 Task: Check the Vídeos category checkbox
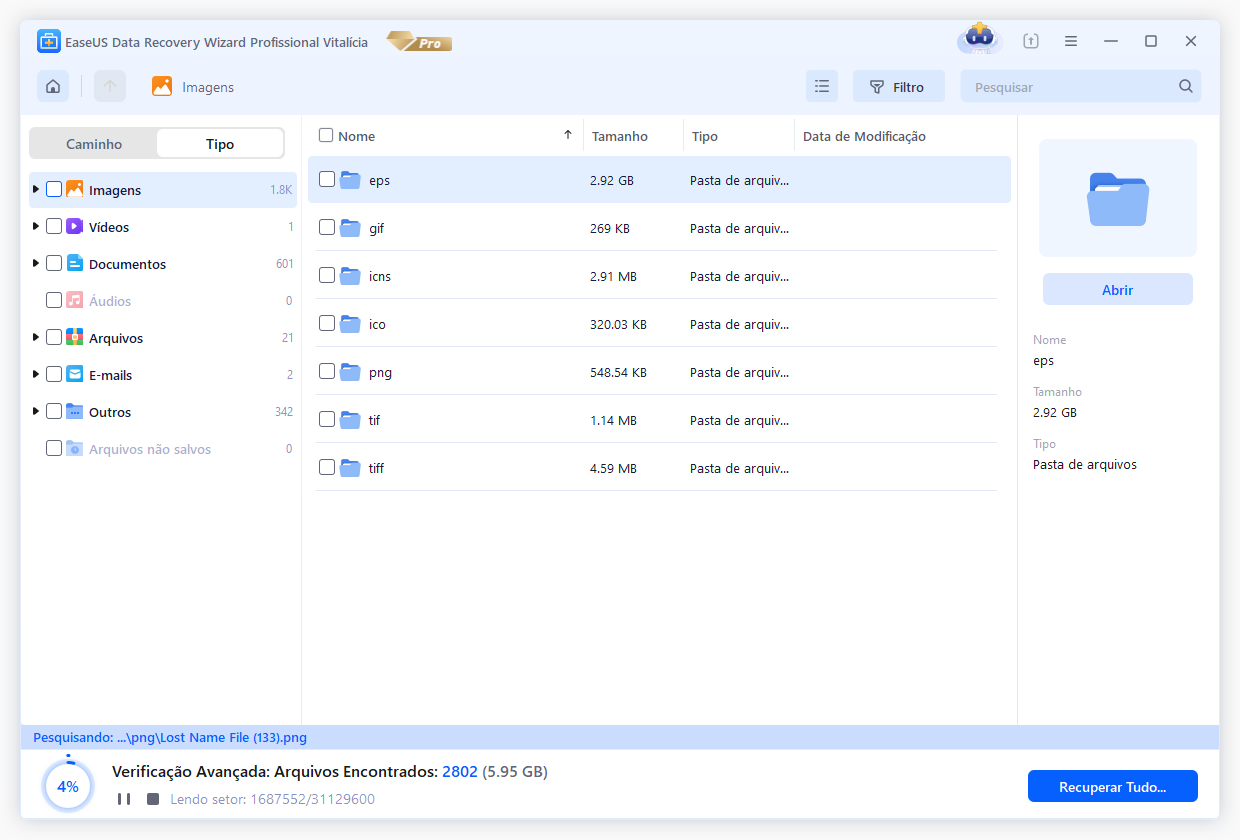tap(54, 226)
